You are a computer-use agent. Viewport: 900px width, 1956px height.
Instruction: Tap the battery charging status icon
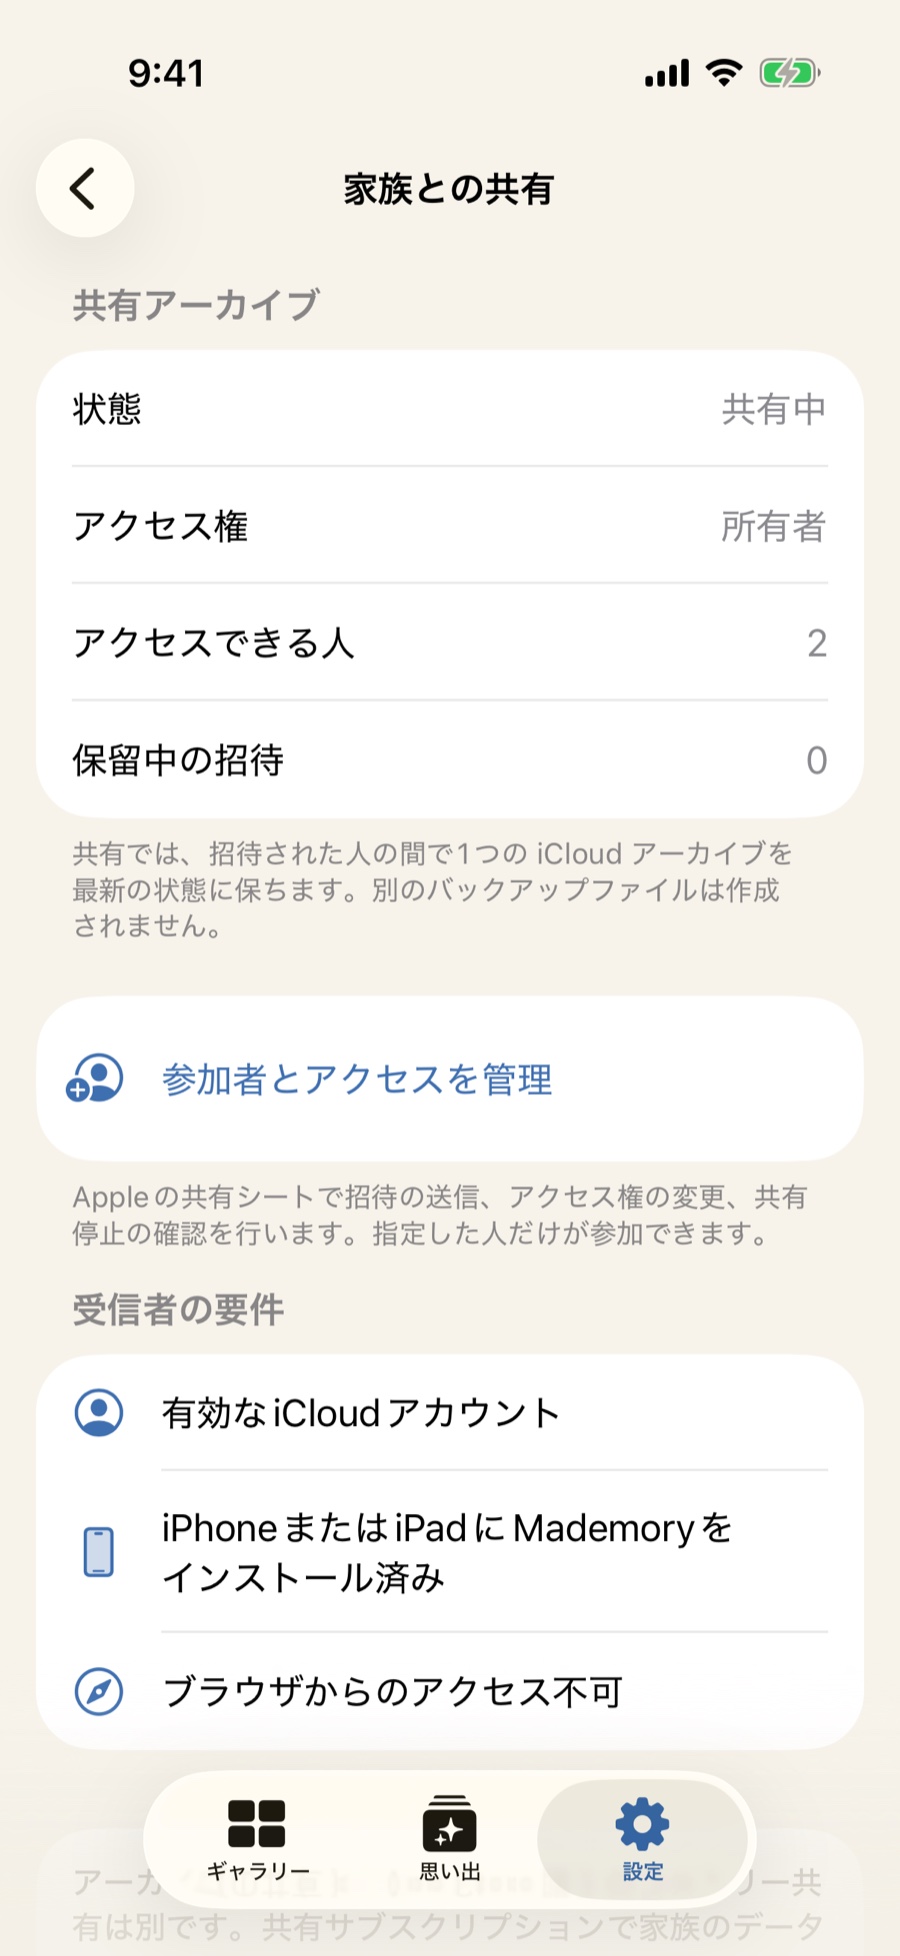tap(790, 73)
